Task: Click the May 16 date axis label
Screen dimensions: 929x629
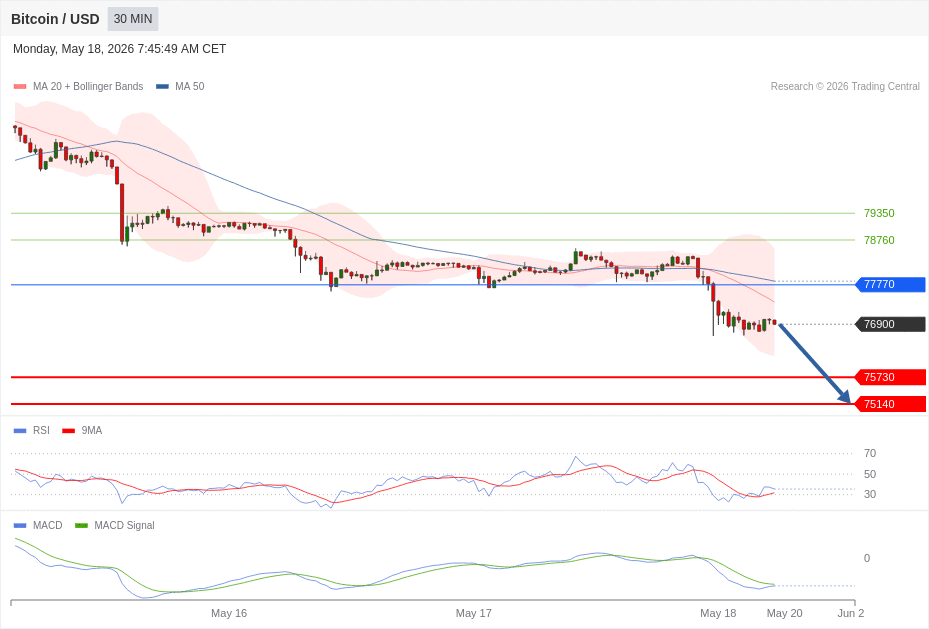Action: point(229,613)
